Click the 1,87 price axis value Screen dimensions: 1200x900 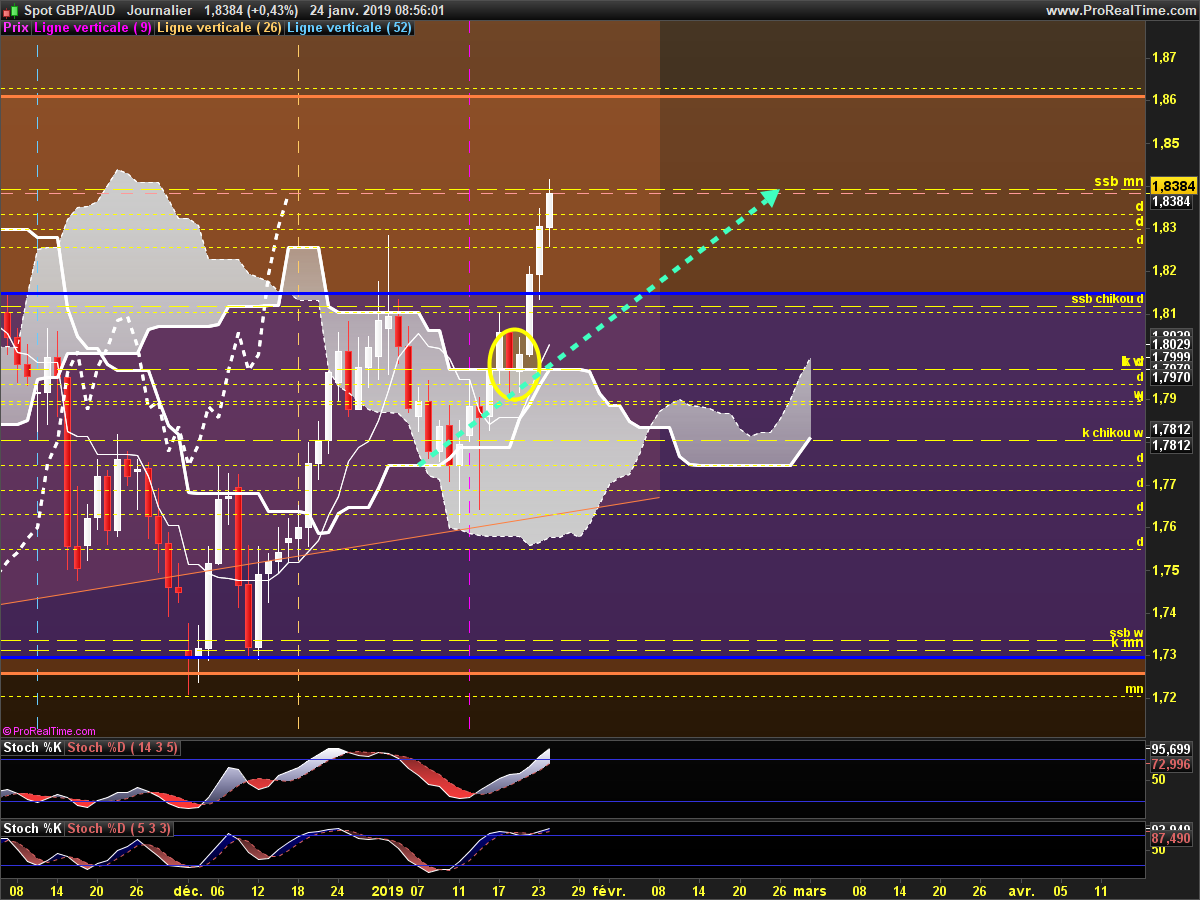[x=1163, y=58]
